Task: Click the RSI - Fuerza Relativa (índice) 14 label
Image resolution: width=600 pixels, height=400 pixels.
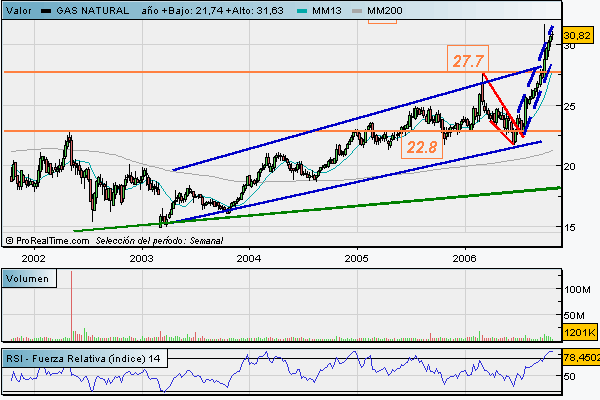Action: coord(83,359)
